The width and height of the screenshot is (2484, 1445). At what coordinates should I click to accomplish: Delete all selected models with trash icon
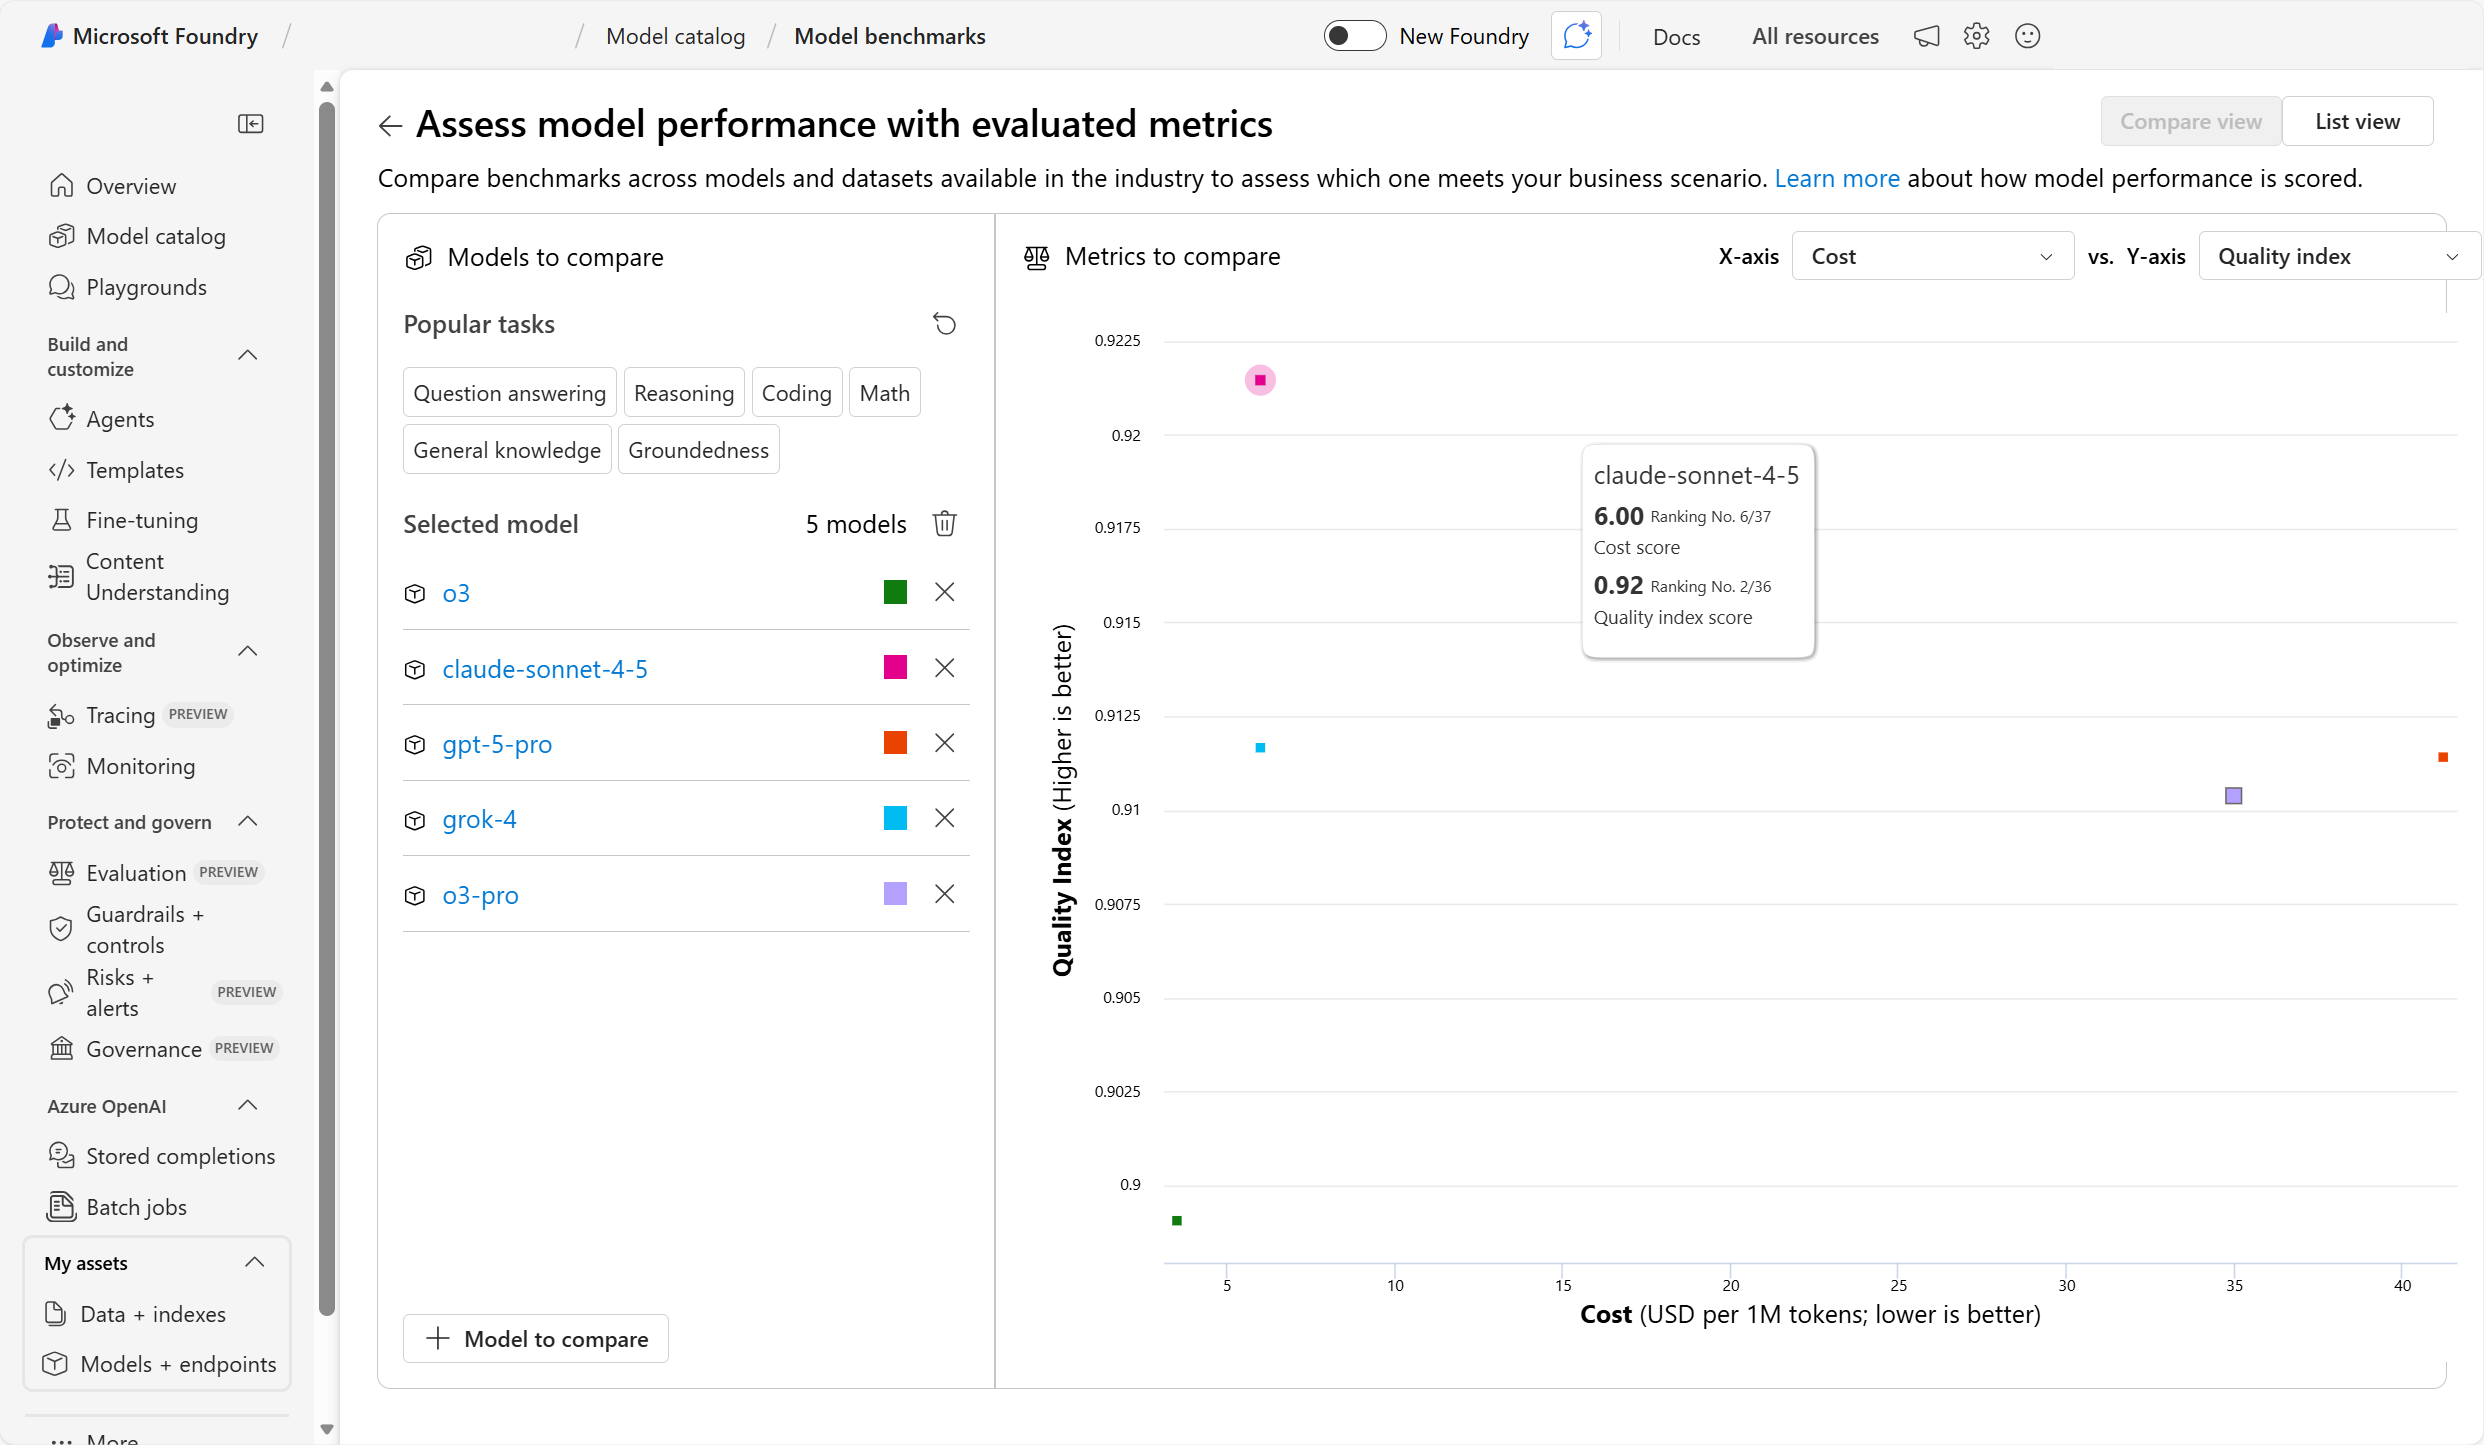point(944,523)
